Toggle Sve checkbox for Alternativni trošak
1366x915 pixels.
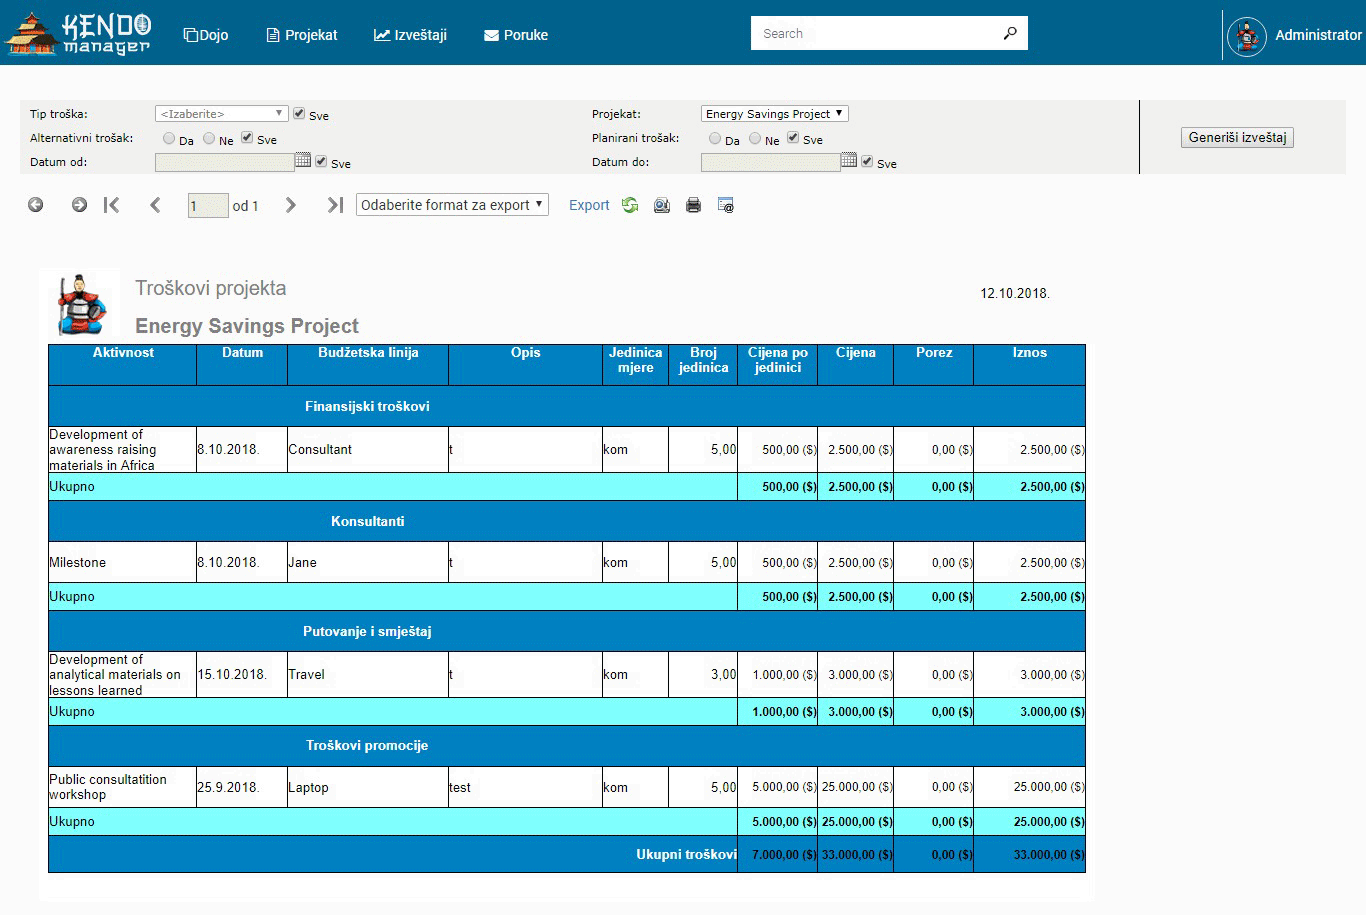pyautogui.click(x=247, y=138)
